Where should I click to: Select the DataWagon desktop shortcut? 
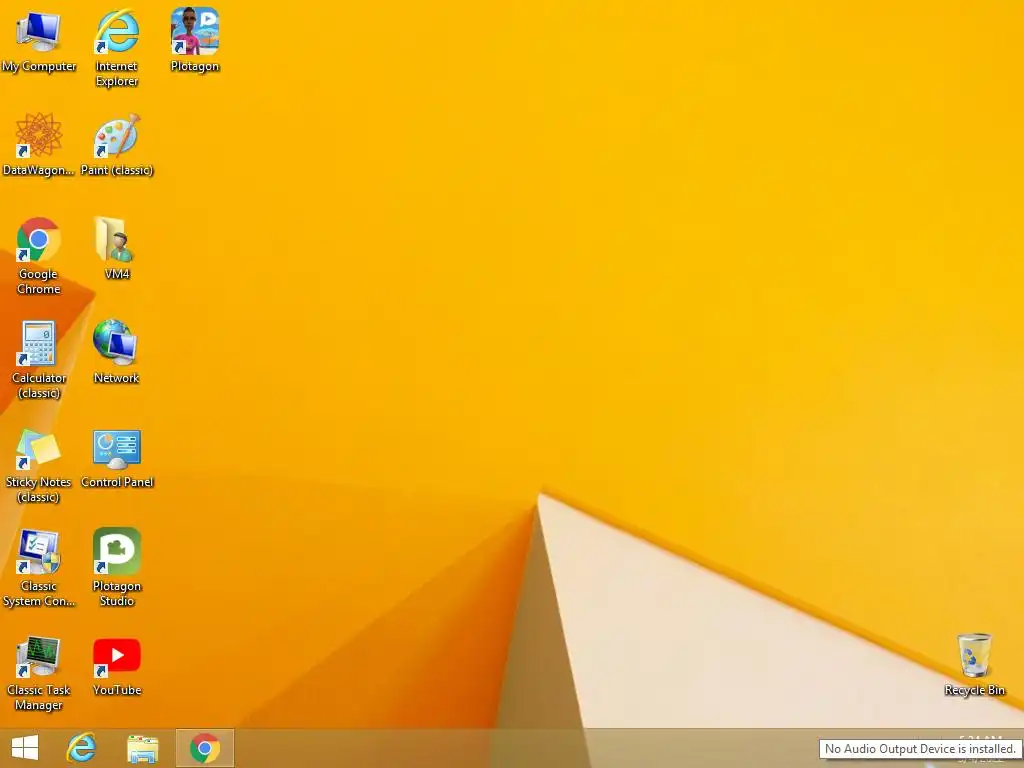point(39,144)
